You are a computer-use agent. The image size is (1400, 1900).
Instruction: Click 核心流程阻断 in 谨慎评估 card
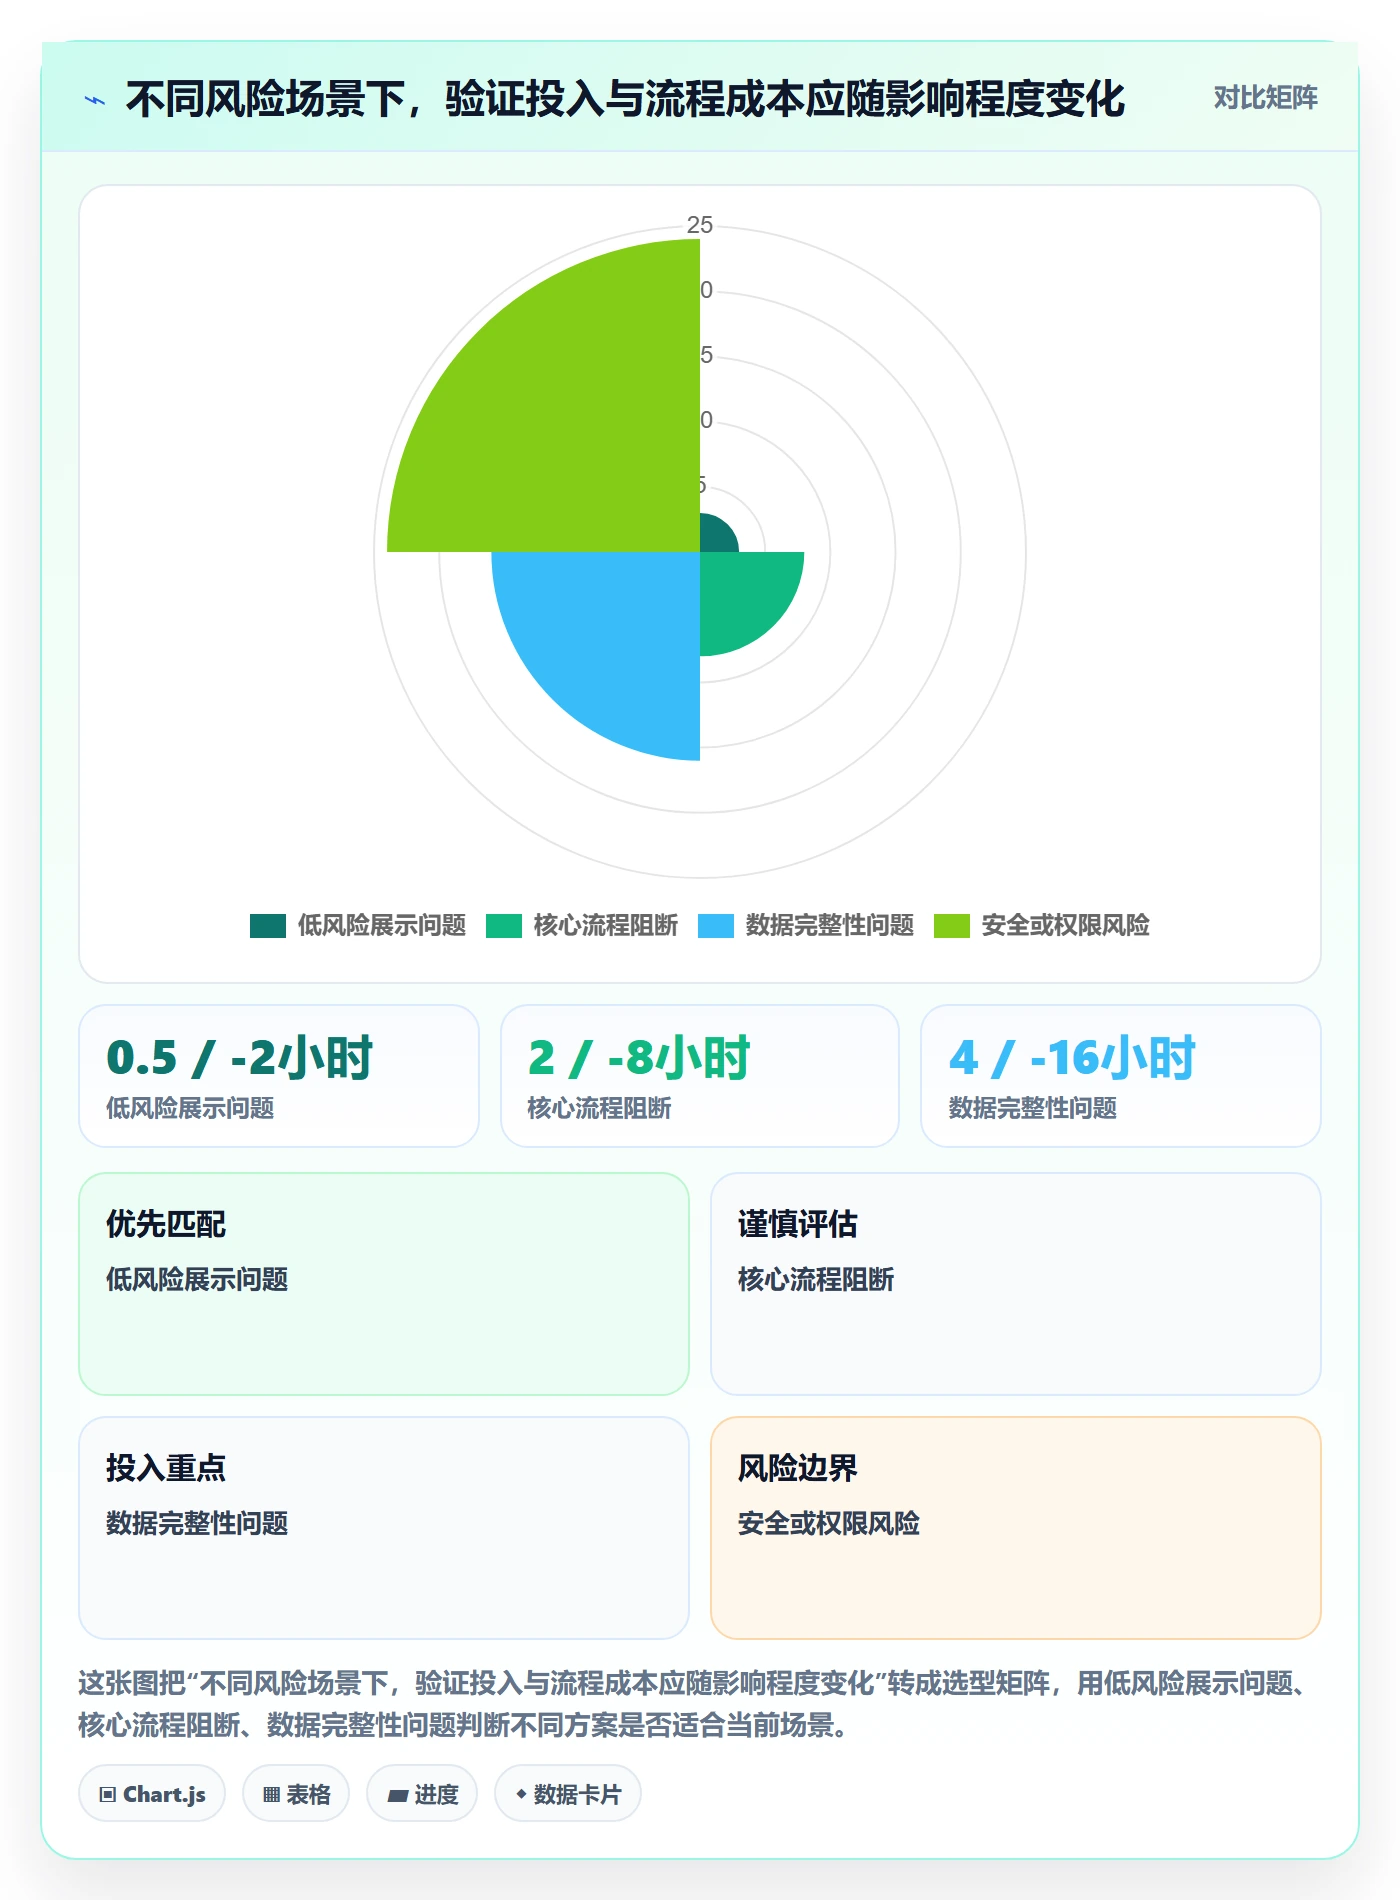(816, 1279)
